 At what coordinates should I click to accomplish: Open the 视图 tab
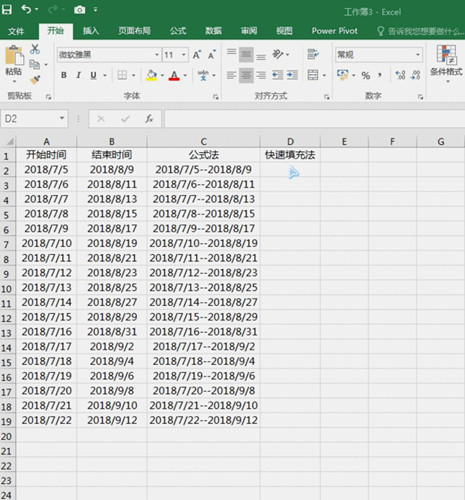284,31
